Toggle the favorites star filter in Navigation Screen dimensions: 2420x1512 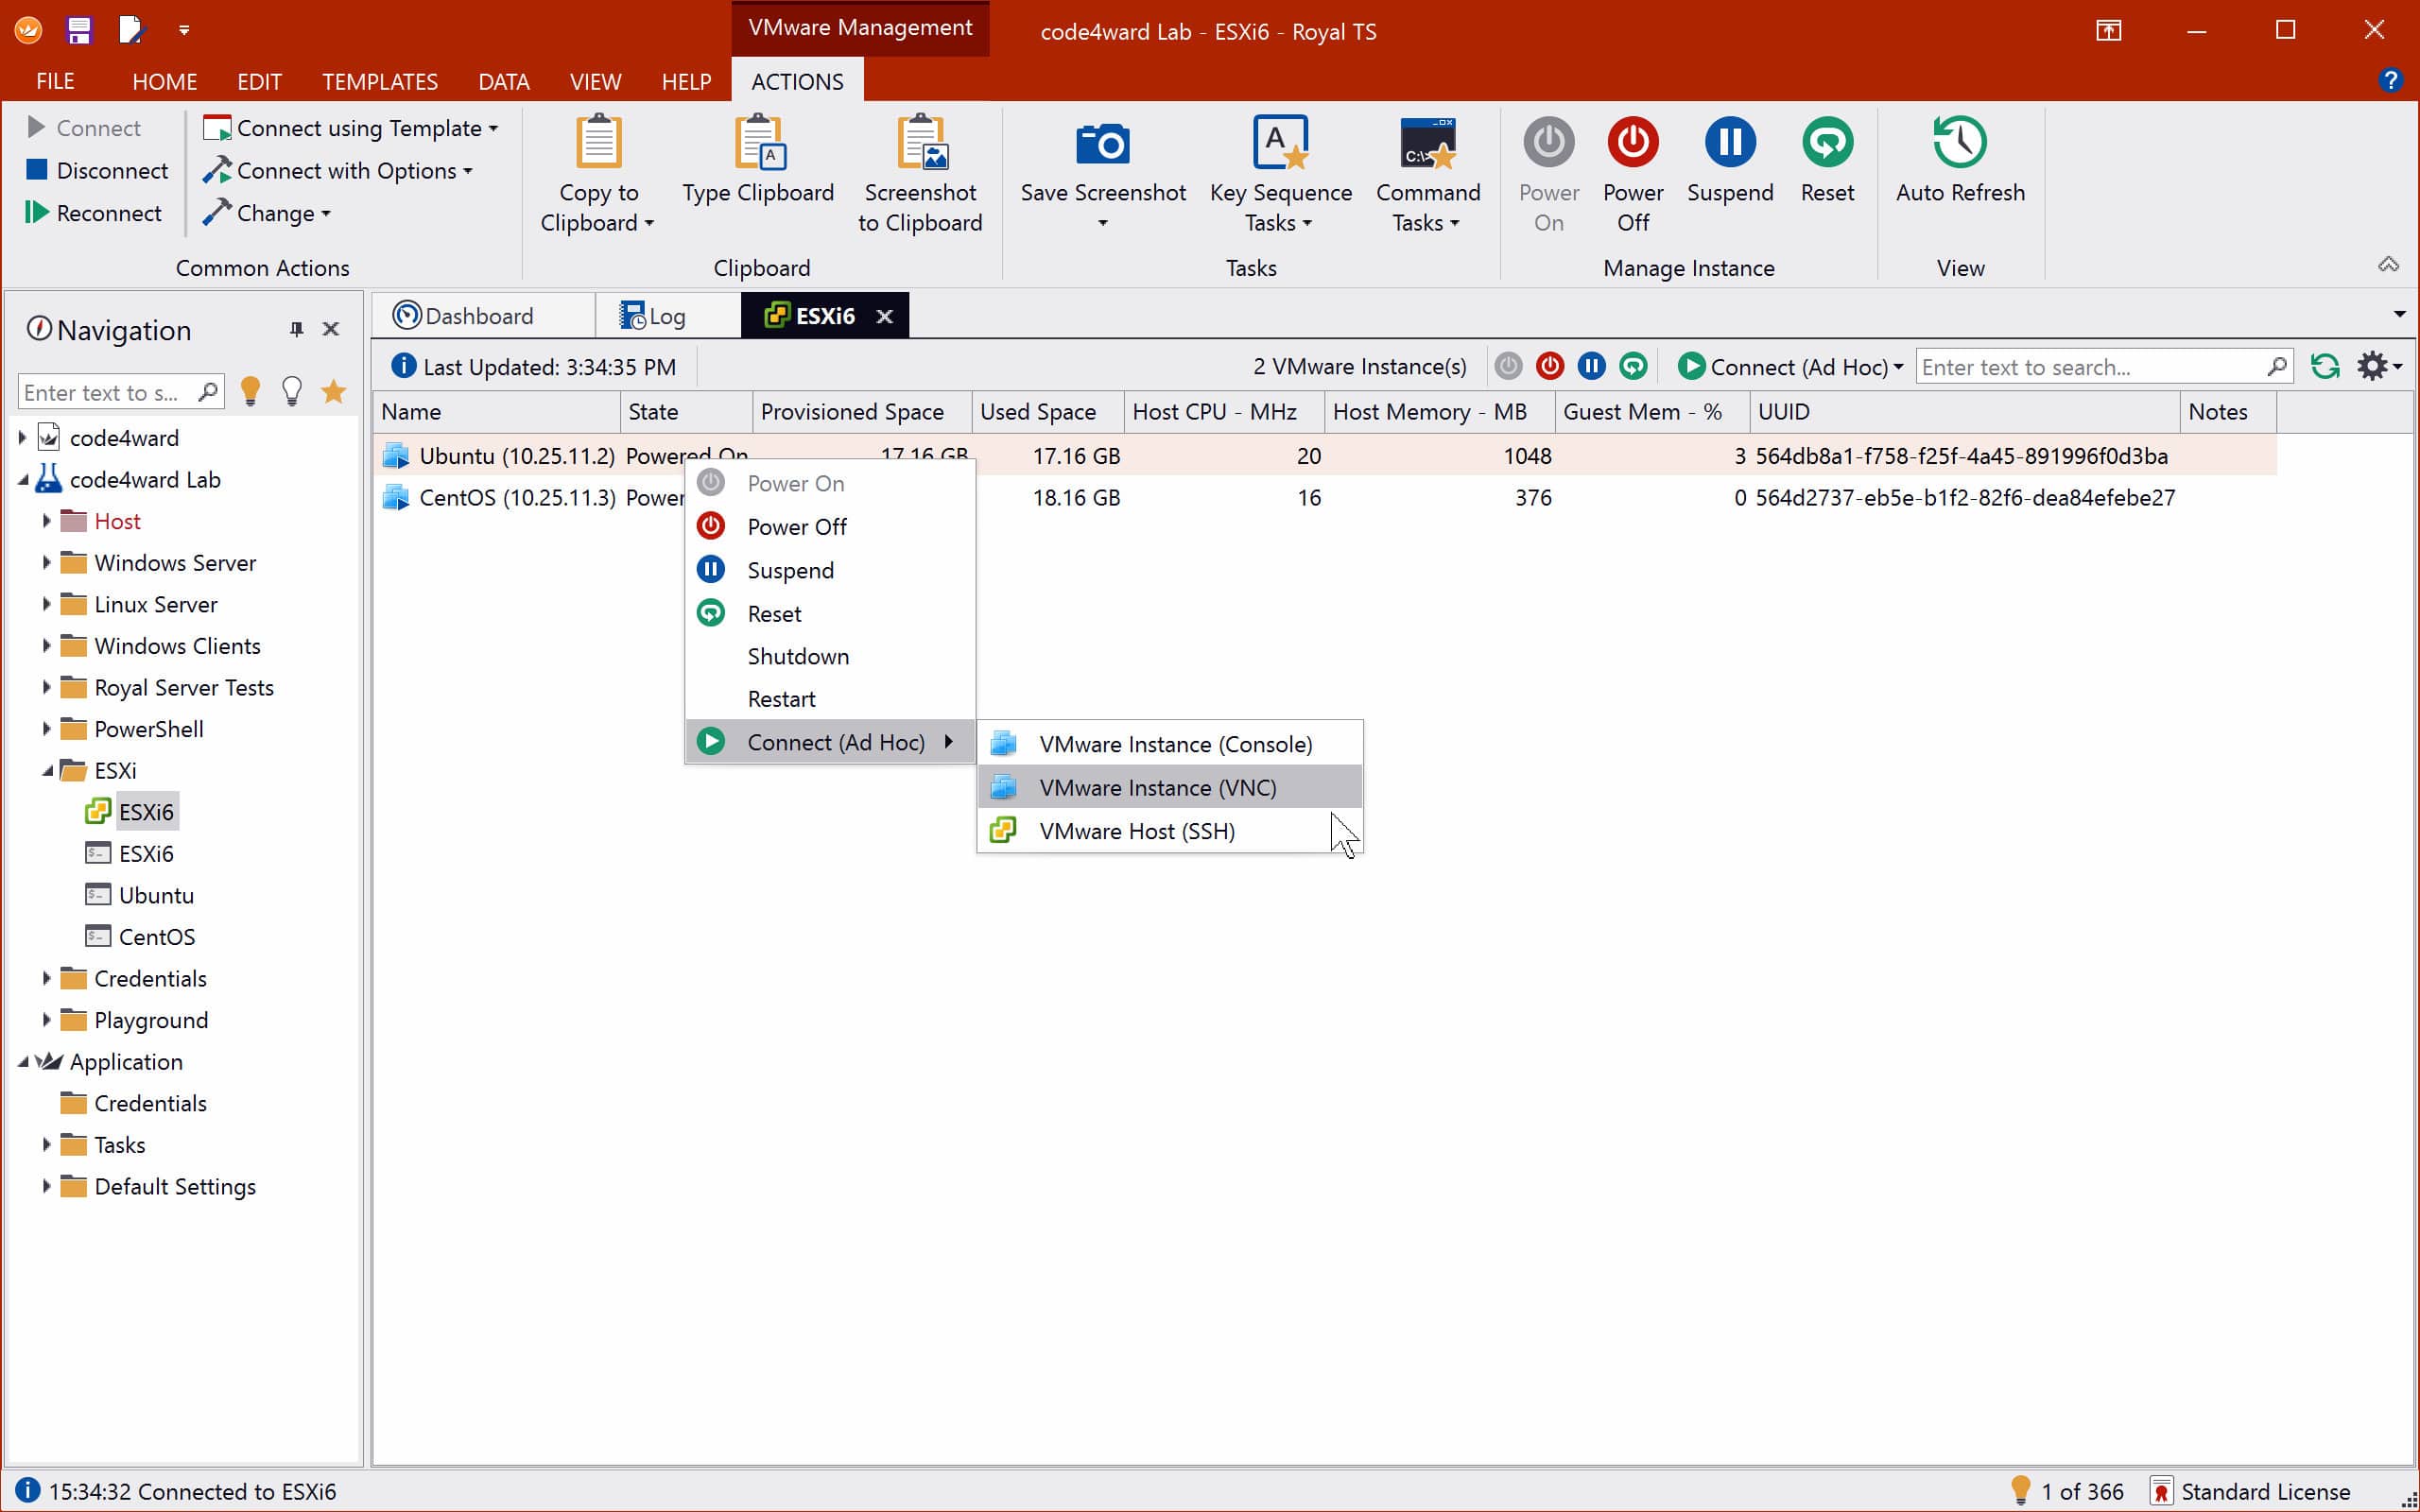[x=333, y=391]
